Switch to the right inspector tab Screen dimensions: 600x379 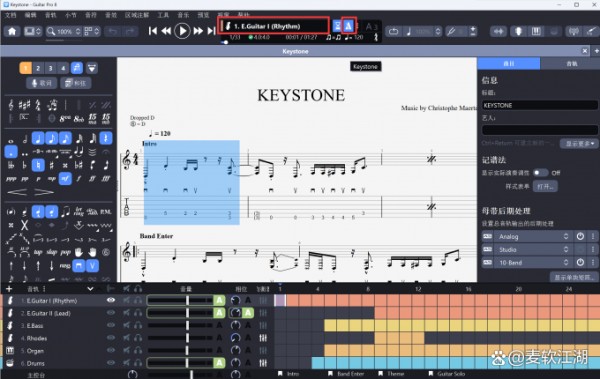pos(571,64)
